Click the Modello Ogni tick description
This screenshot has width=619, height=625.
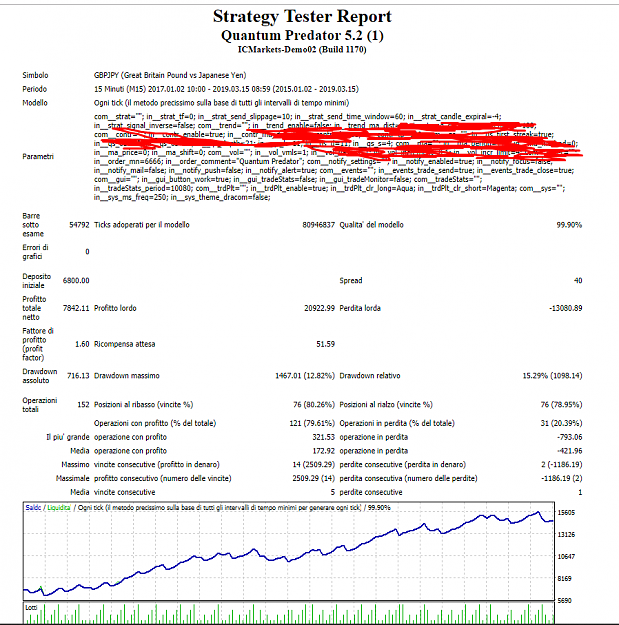221,103
